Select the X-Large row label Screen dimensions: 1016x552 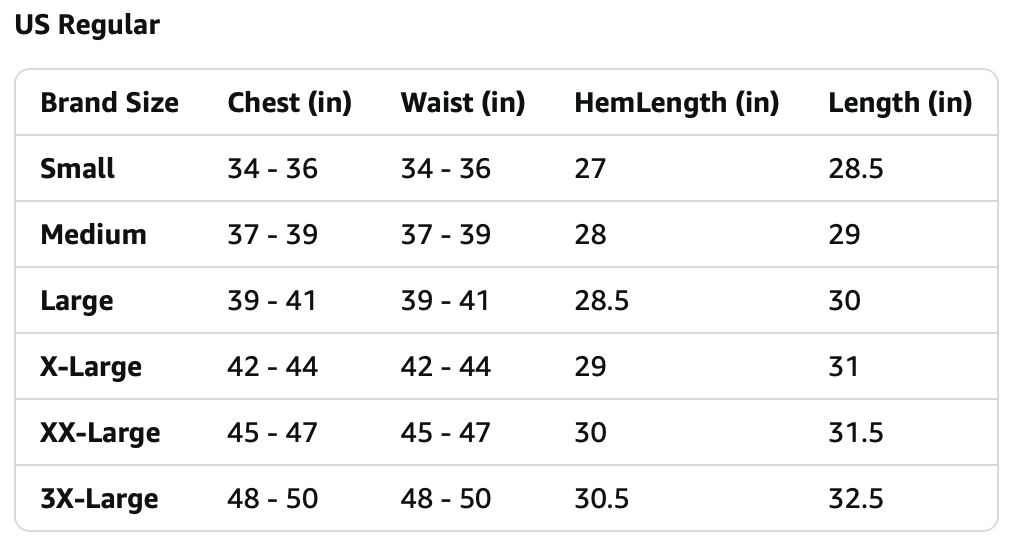click(91, 367)
